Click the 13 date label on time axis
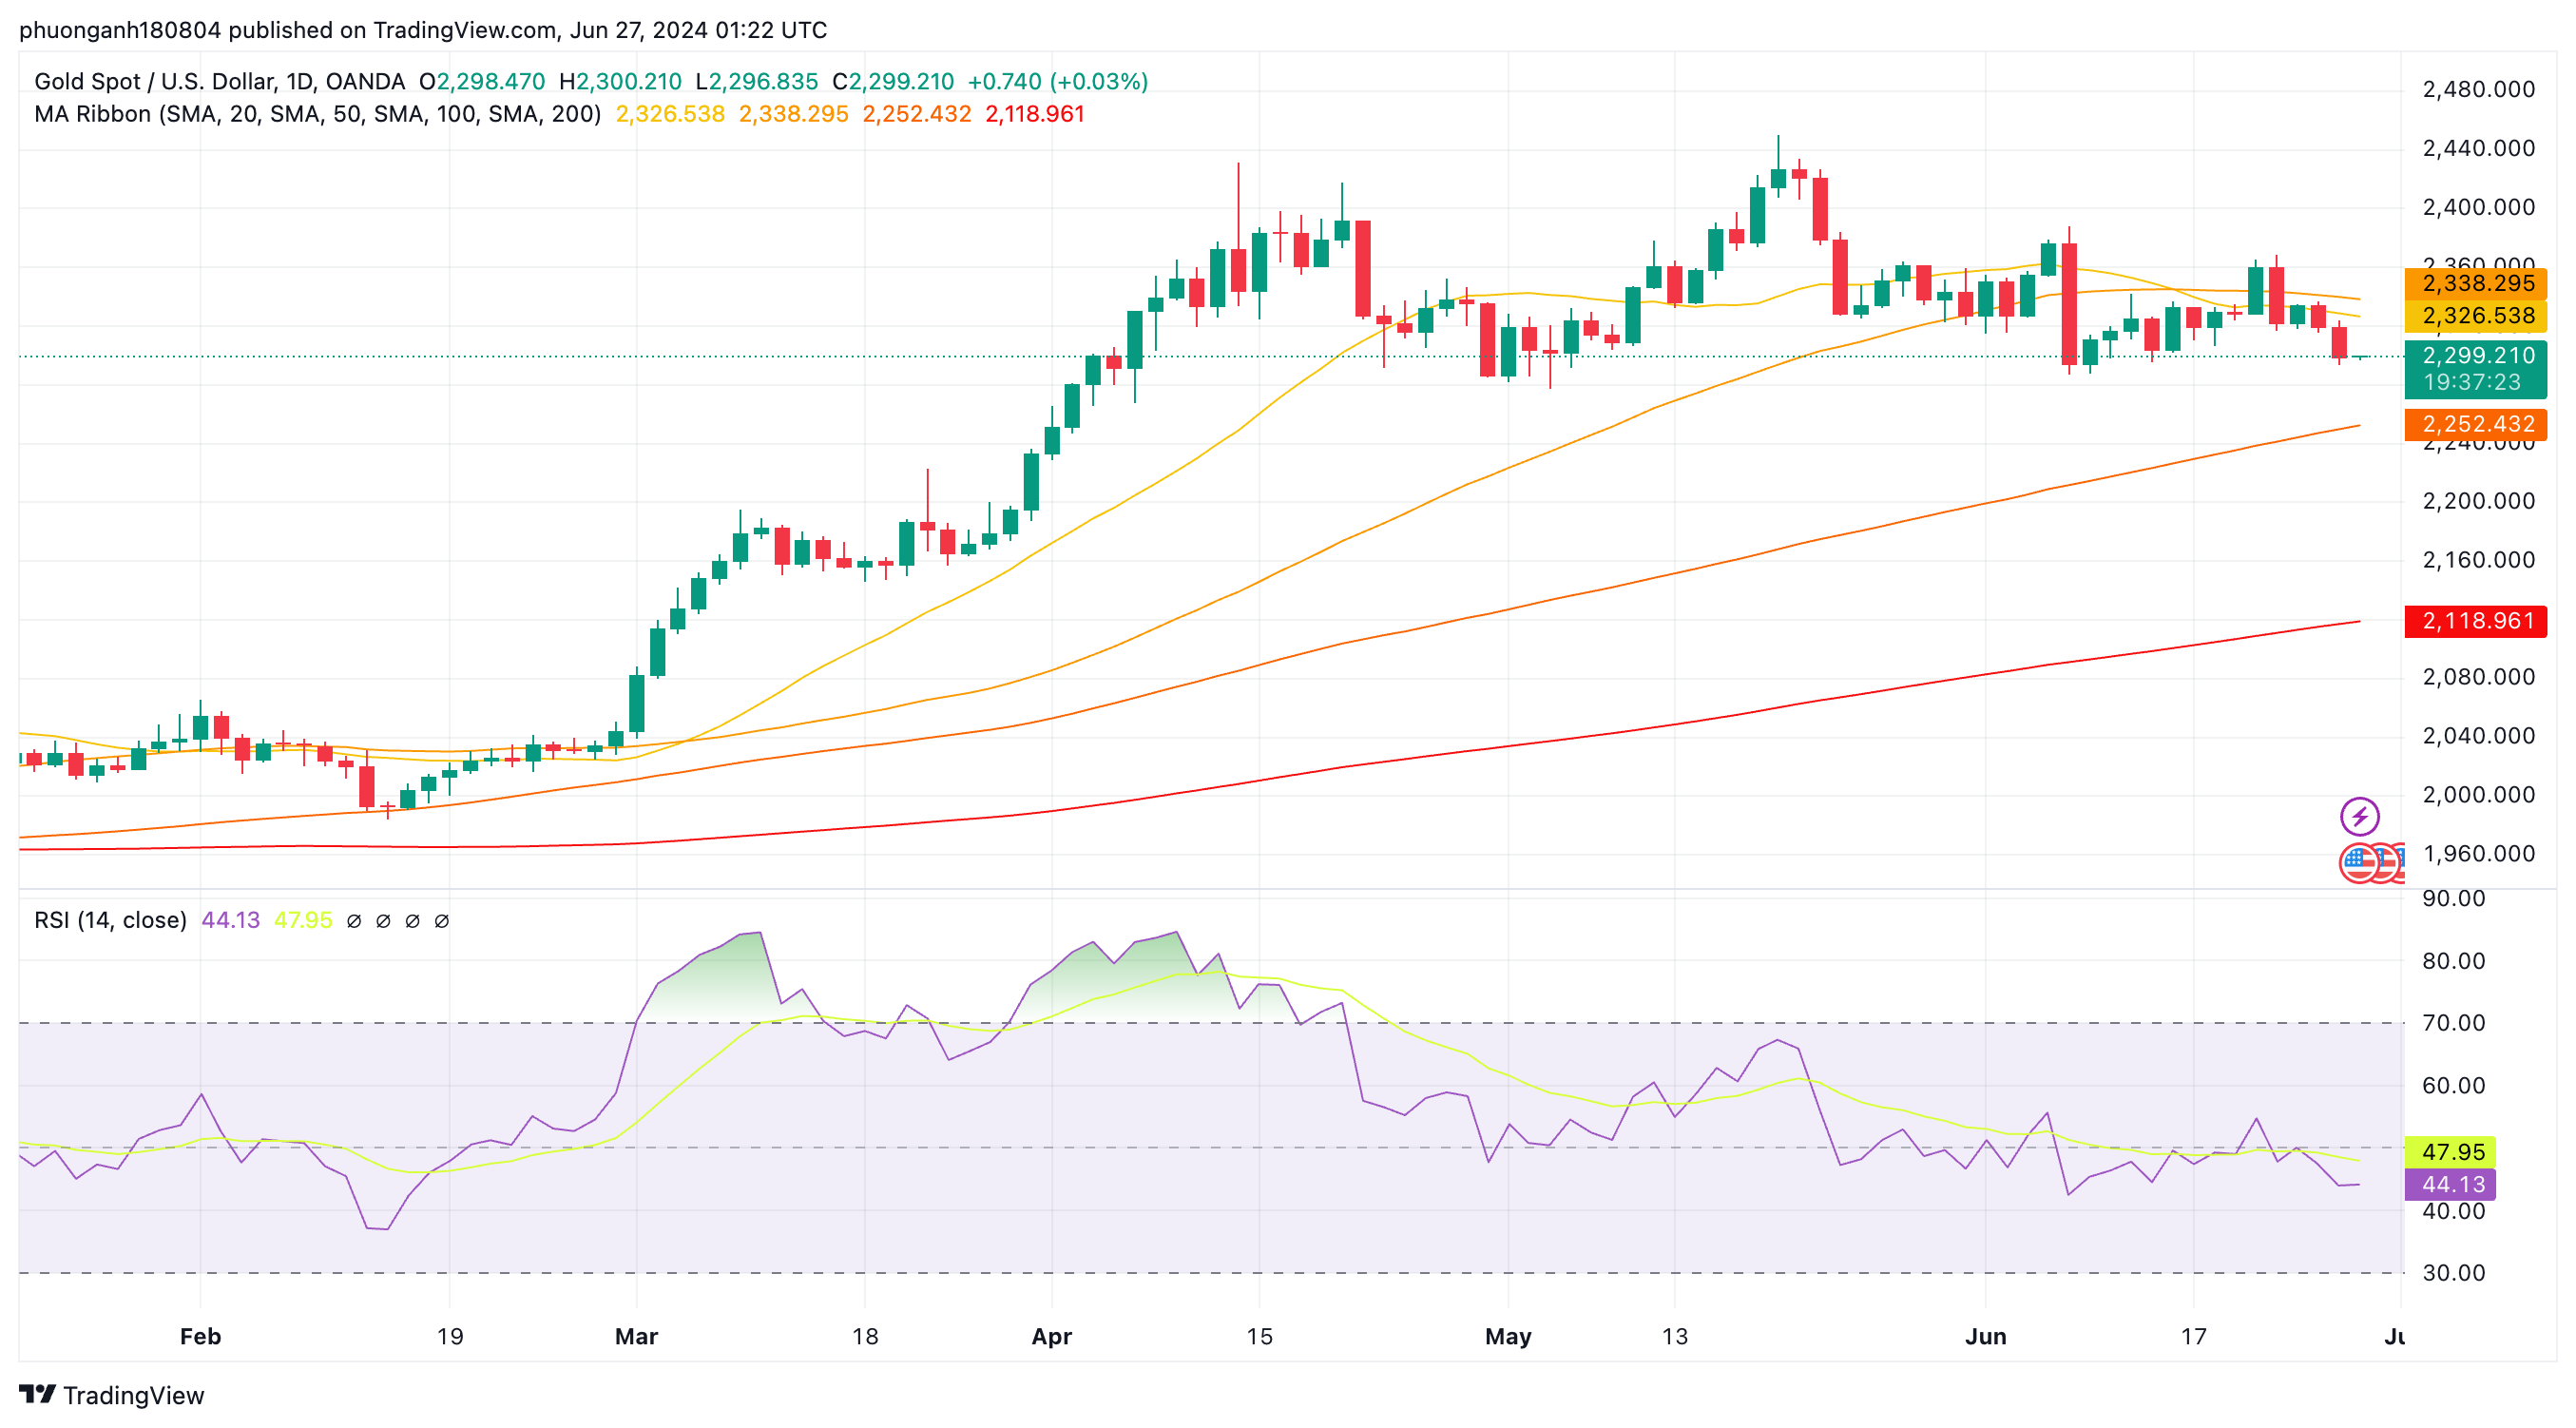 coord(1674,1336)
